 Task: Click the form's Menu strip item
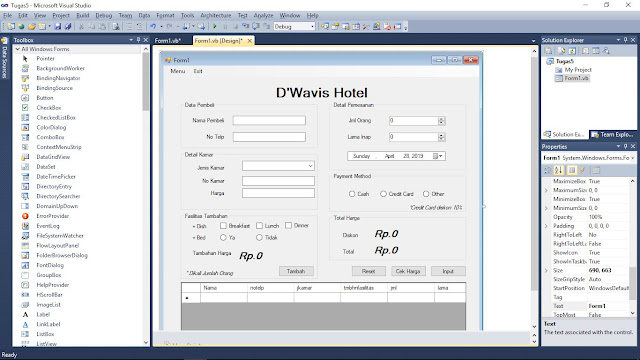pos(178,71)
